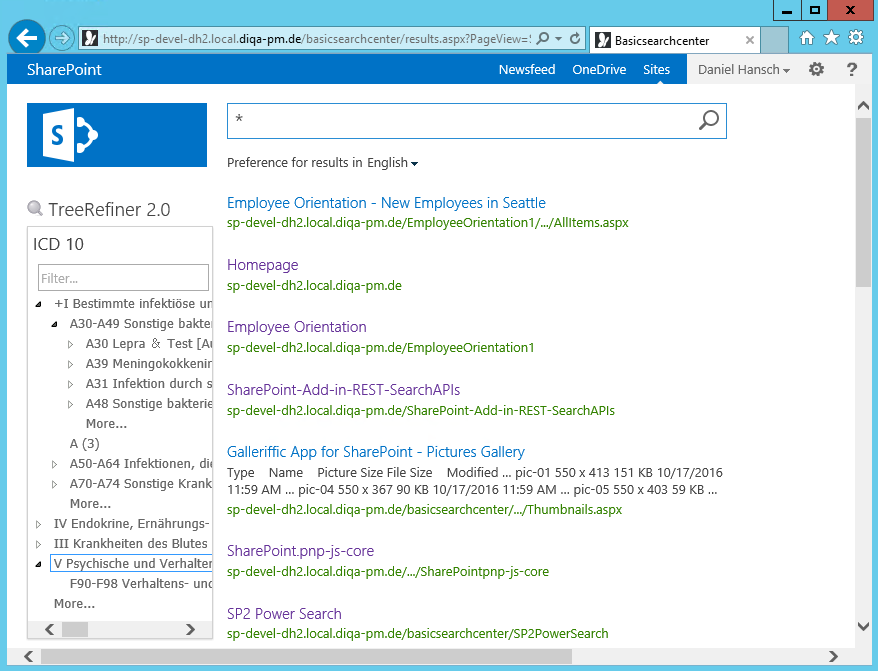Click the tree panel horizontal scrollbar thumb
This screenshot has width=878, height=671.
[75, 629]
